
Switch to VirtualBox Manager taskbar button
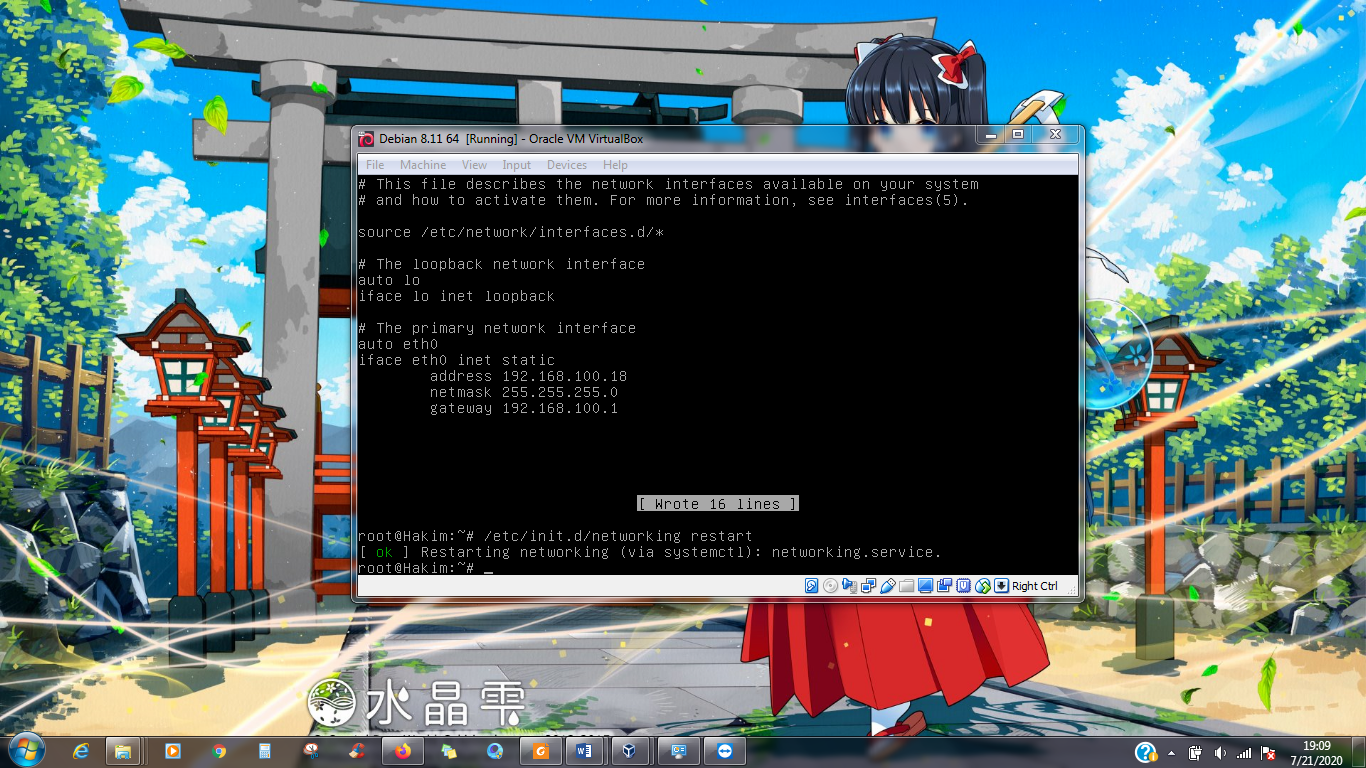tap(627, 751)
